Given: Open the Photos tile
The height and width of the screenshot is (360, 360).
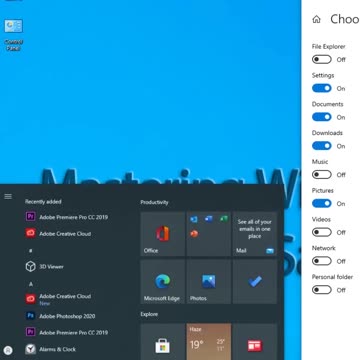Looking at the screenshot, I should (x=209, y=282).
